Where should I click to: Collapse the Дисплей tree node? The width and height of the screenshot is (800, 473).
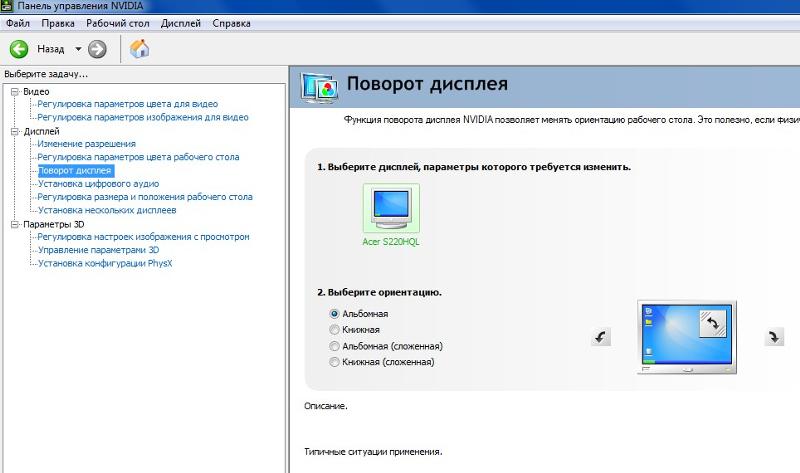[x=15, y=132]
